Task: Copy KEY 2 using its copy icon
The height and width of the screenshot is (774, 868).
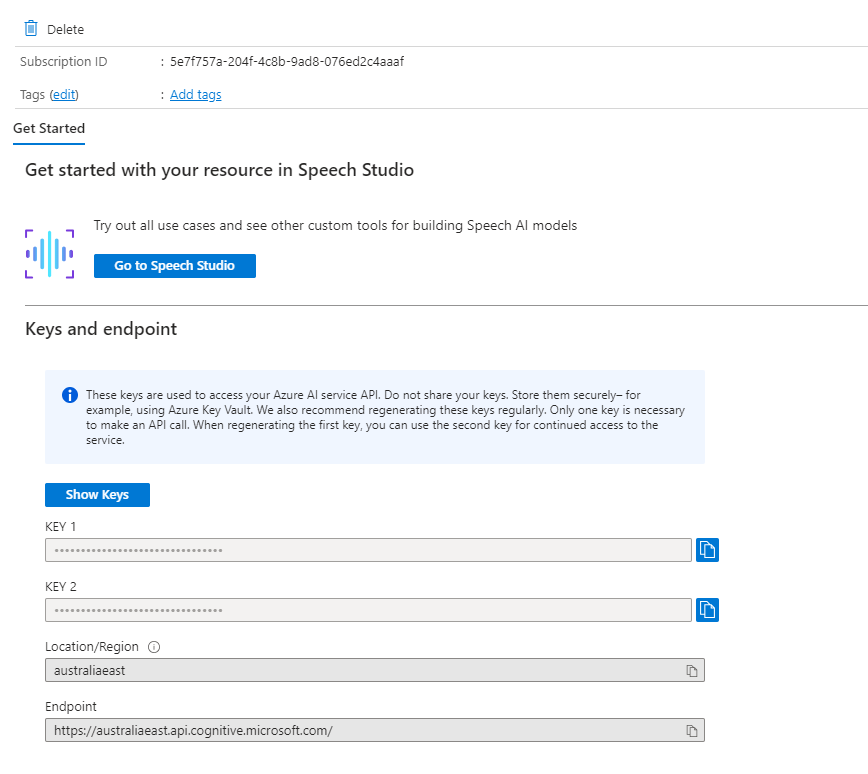Action: (x=707, y=609)
